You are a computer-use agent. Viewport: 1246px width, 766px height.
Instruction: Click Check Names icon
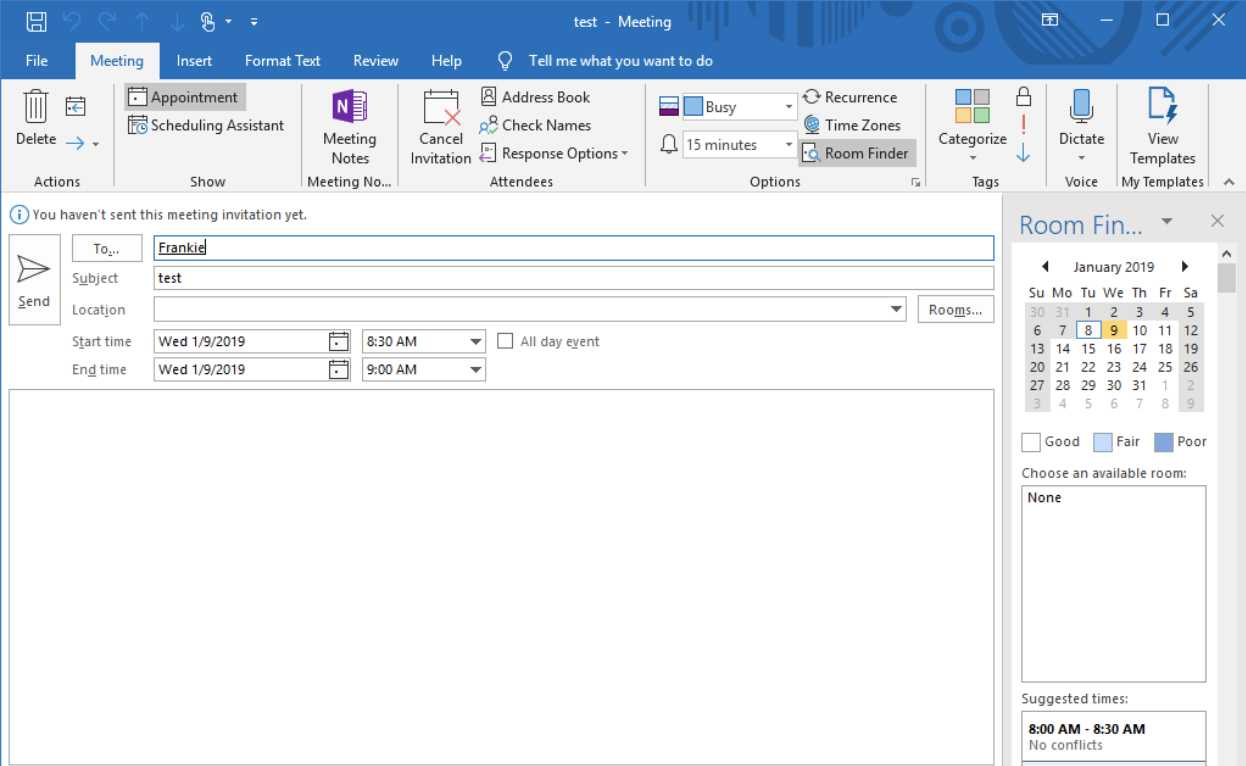tap(488, 125)
